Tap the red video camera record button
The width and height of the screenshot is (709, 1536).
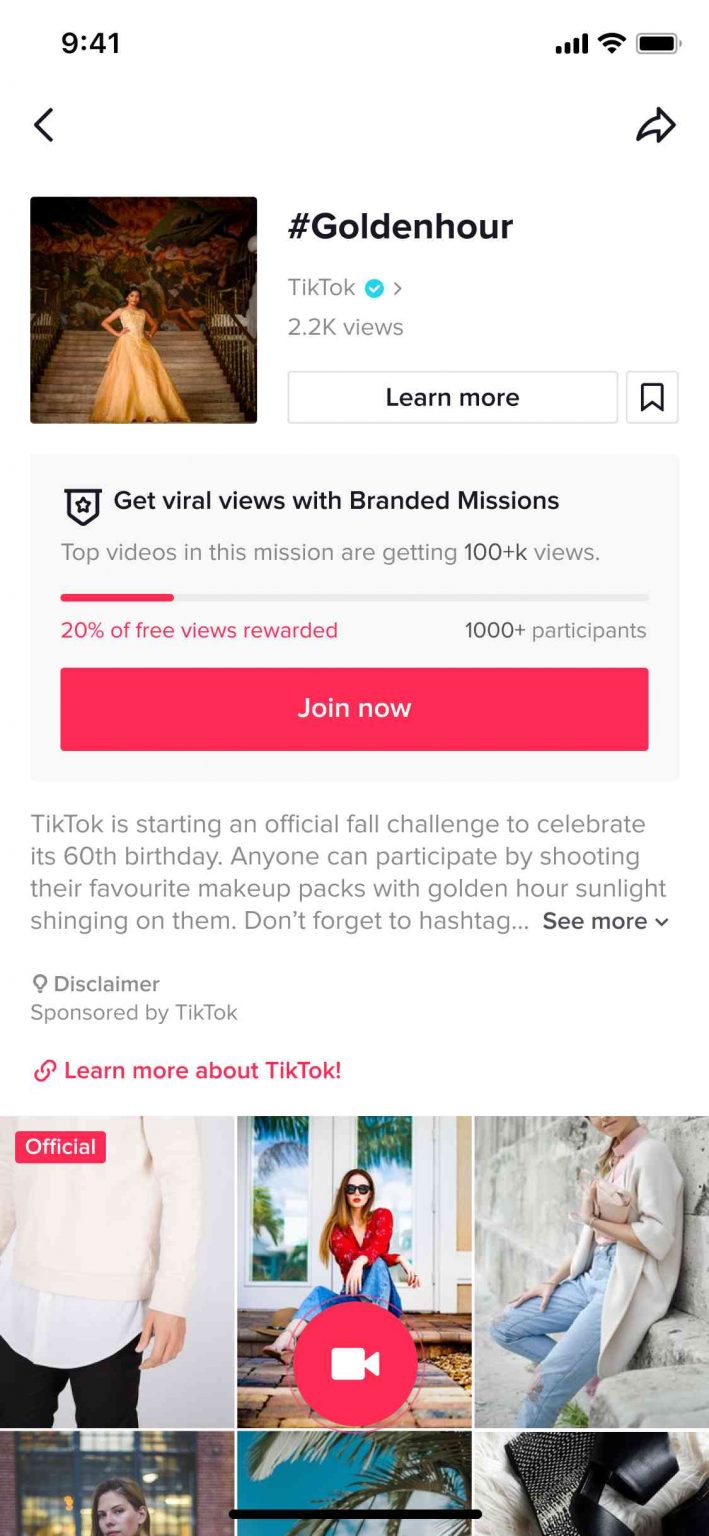pyautogui.click(x=354, y=1363)
